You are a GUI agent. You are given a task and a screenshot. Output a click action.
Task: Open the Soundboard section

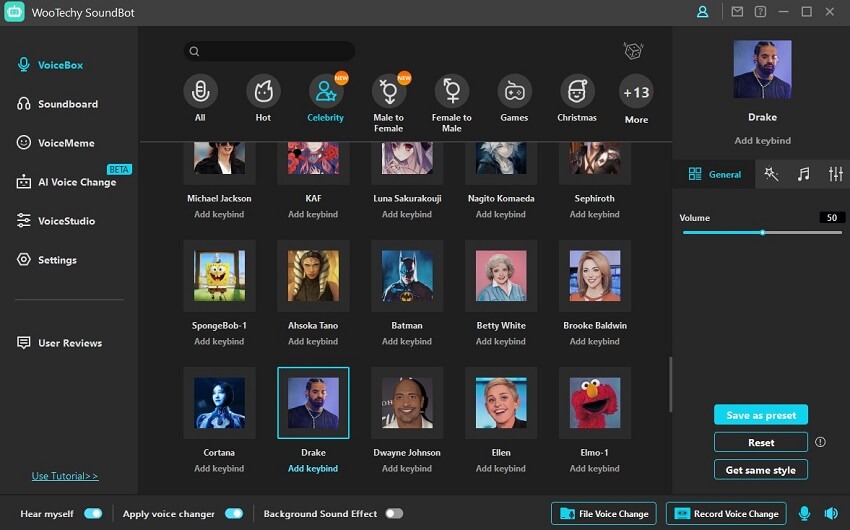(x=68, y=104)
